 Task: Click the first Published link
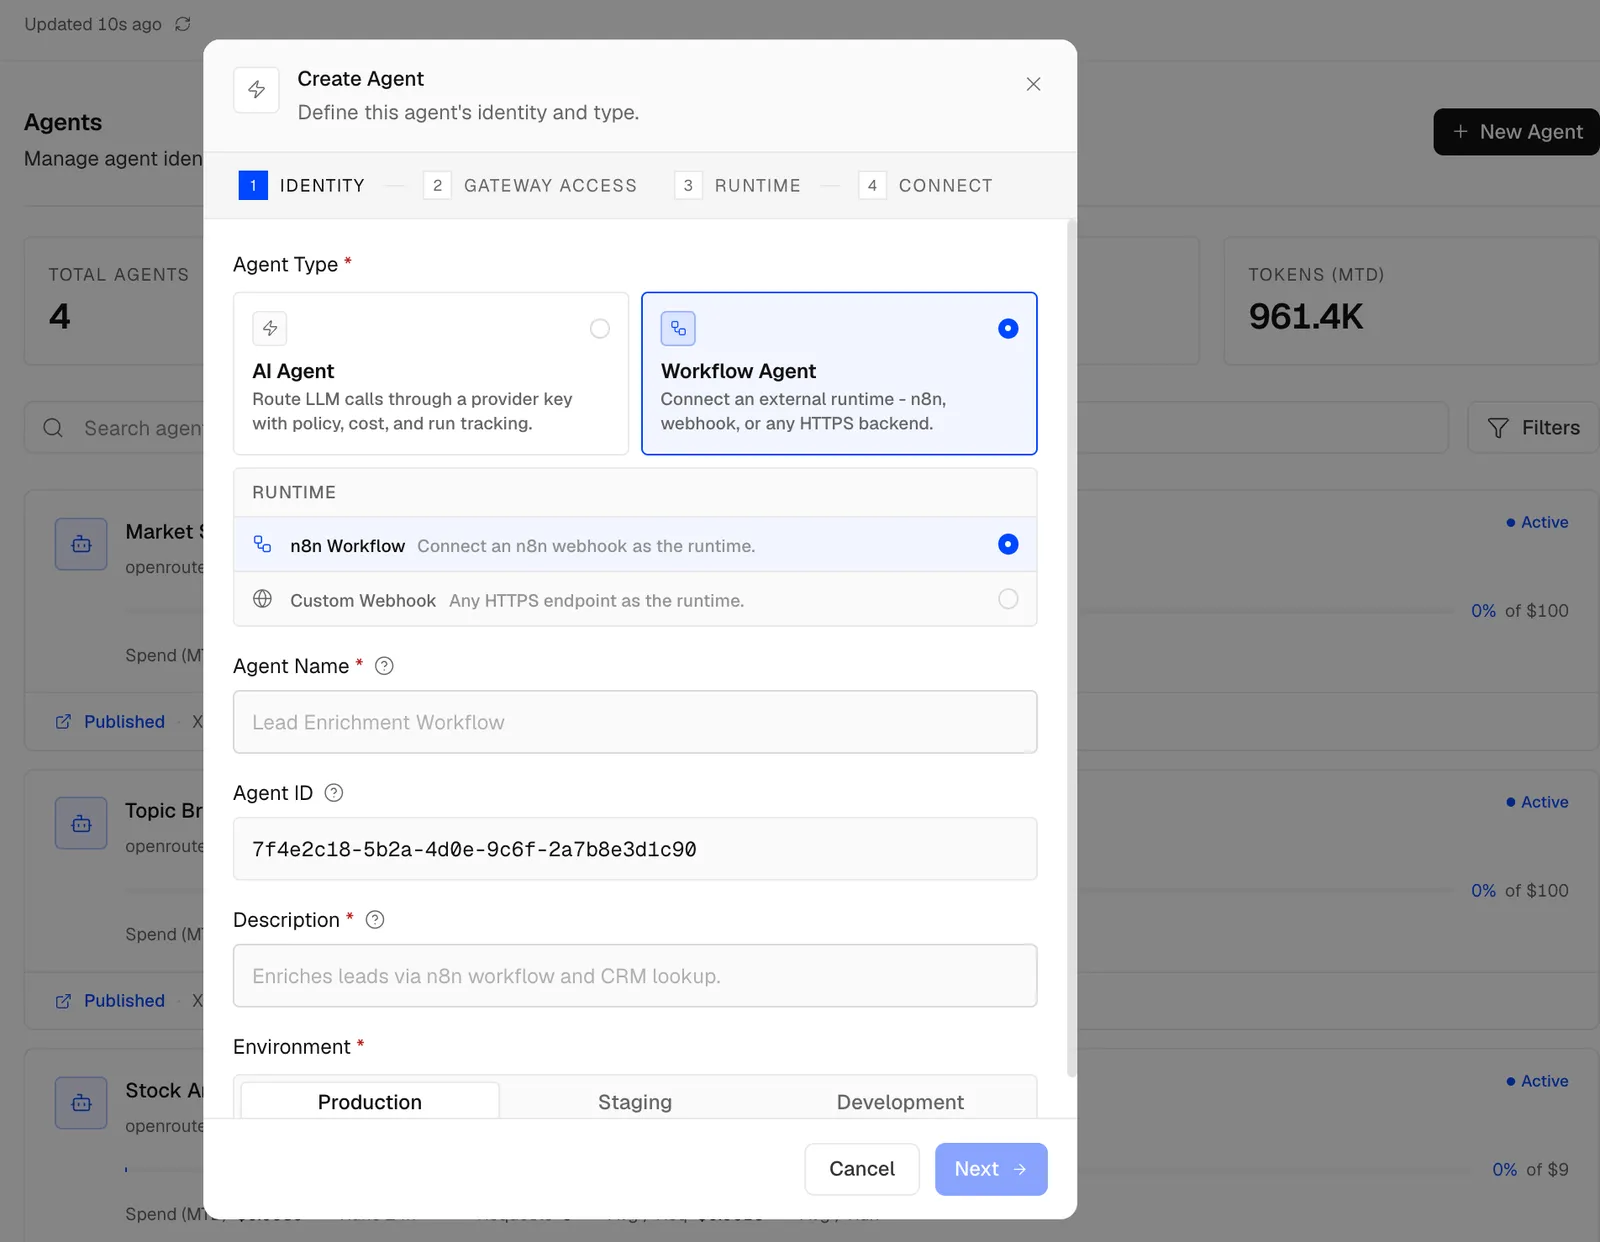[x=124, y=722]
